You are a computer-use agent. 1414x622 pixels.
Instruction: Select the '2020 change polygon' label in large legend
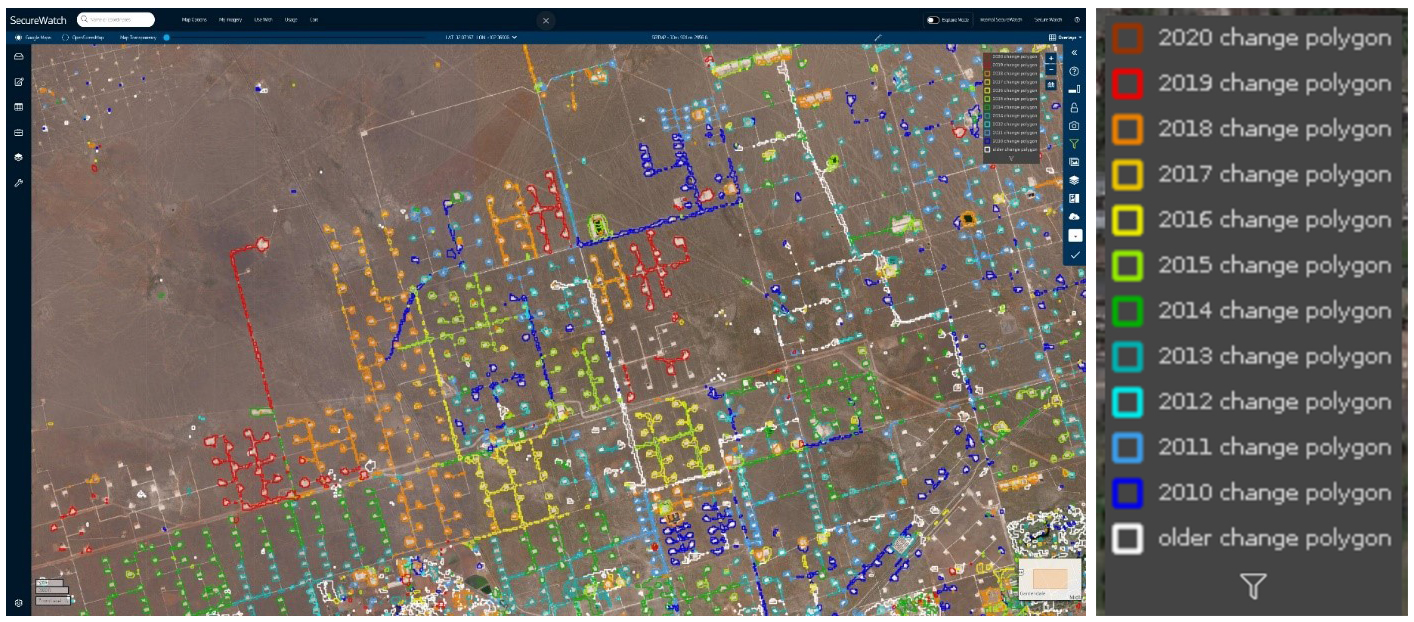coord(1274,38)
